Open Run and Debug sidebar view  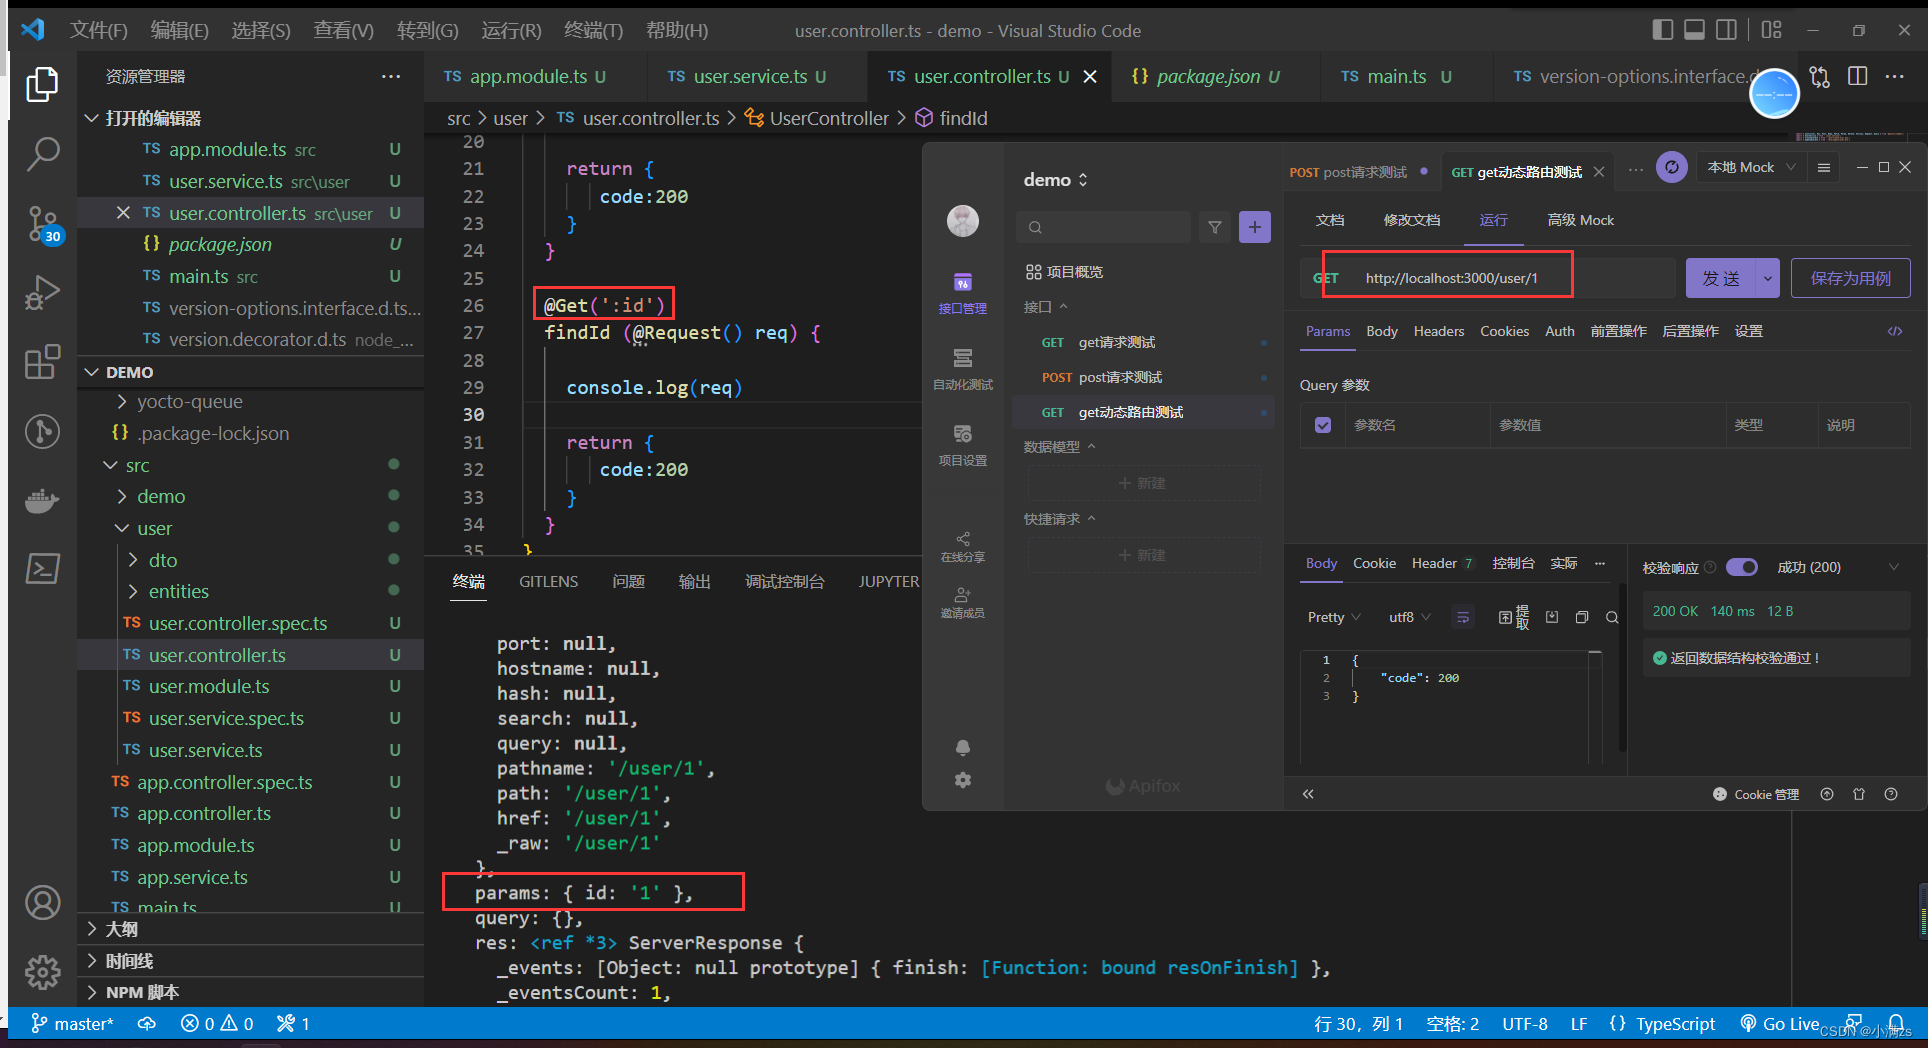click(42, 292)
